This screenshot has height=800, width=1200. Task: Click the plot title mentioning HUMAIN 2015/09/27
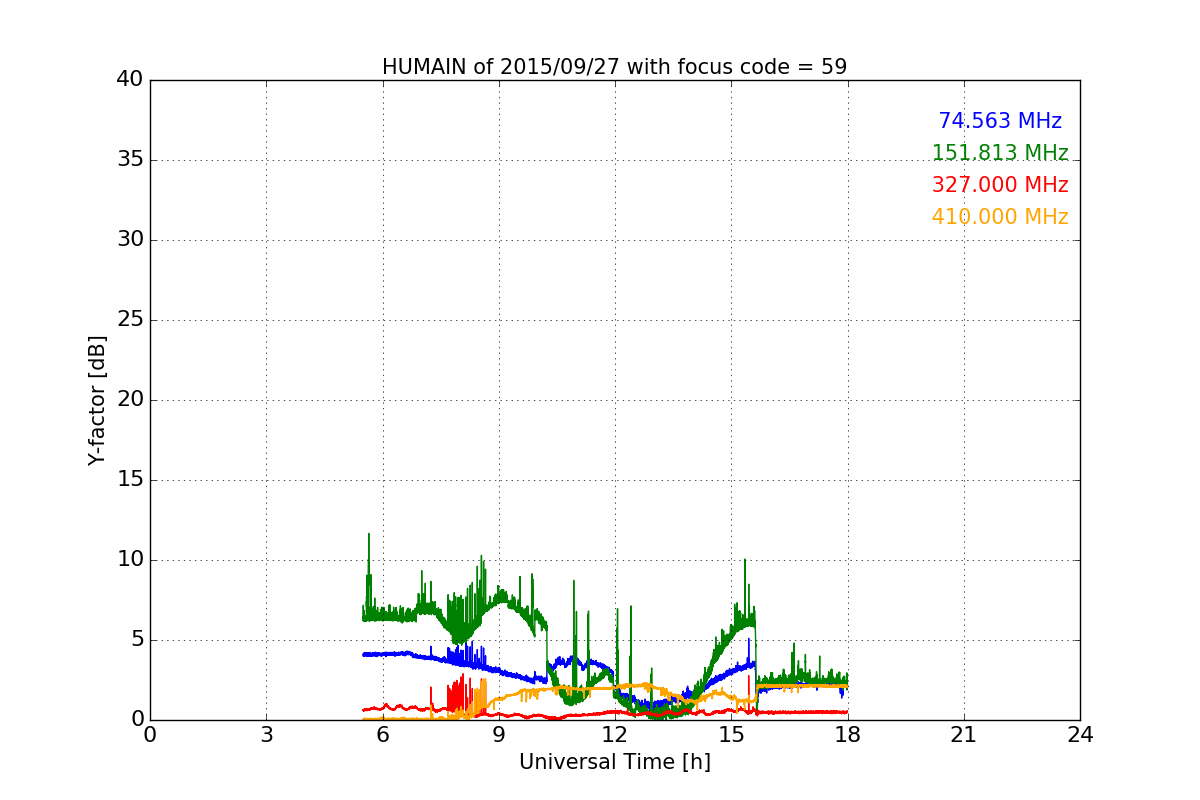614,67
